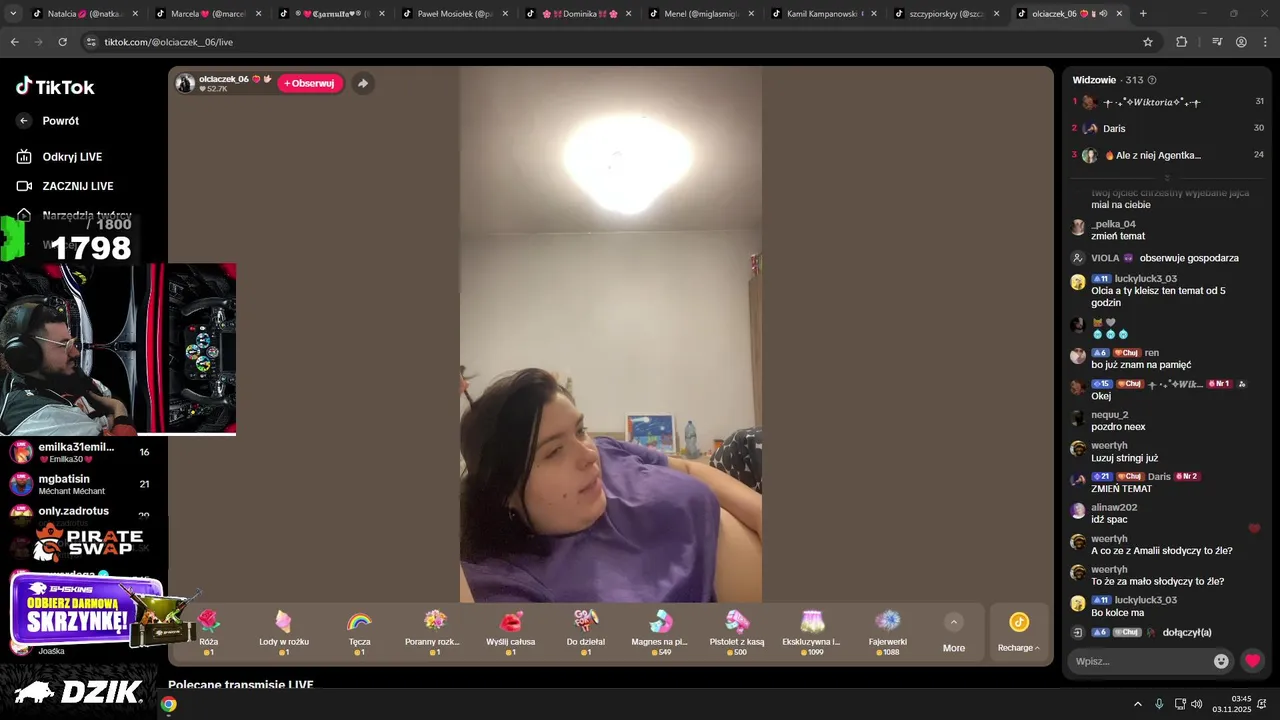The height and width of the screenshot is (720, 1280).
Task: Open the only.zadrotus live channel in sidebar
Action: pos(80,513)
